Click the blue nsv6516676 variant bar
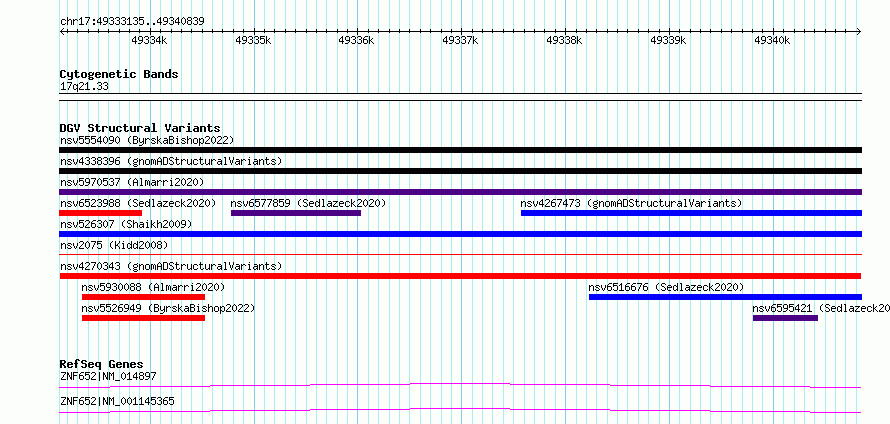Viewport: 890px width, 424px height. click(725, 297)
